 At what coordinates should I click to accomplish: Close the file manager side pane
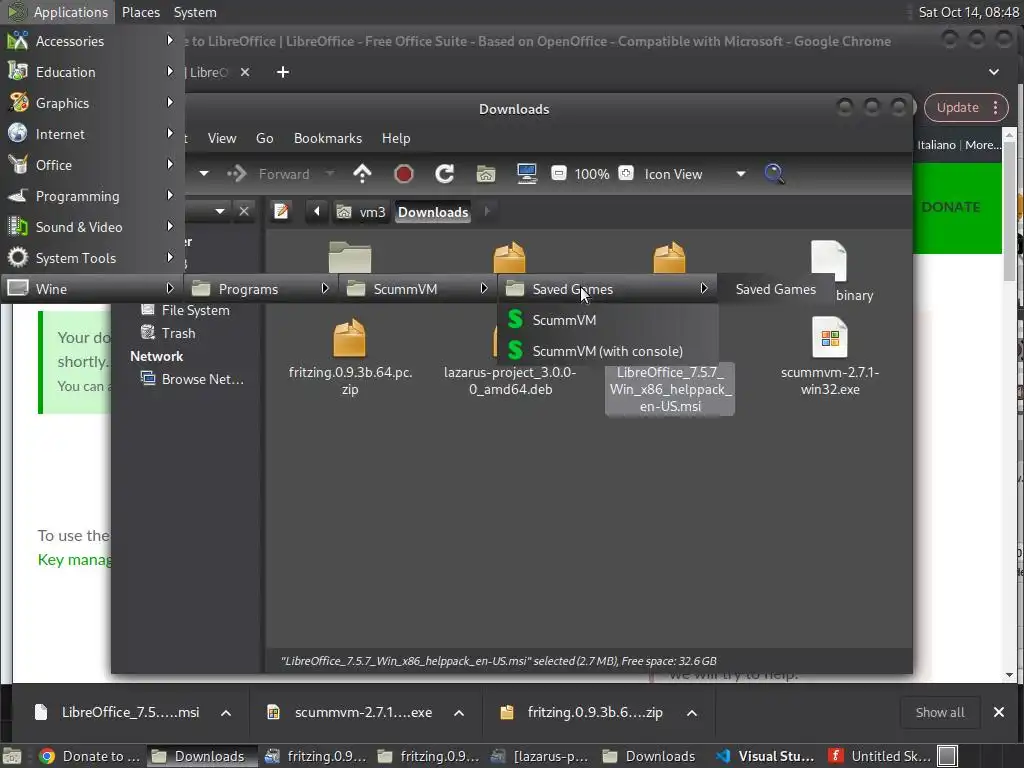pyautogui.click(x=244, y=212)
